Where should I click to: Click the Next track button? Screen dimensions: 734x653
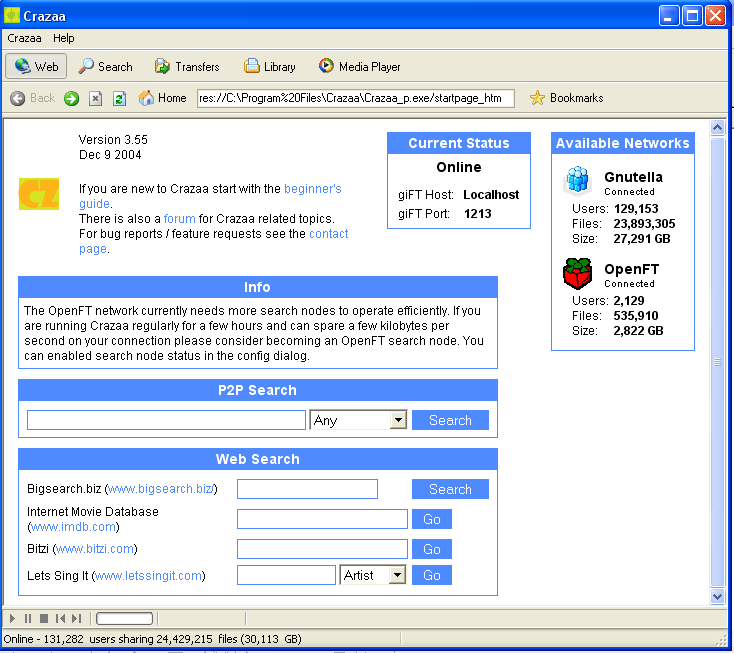(76, 618)
